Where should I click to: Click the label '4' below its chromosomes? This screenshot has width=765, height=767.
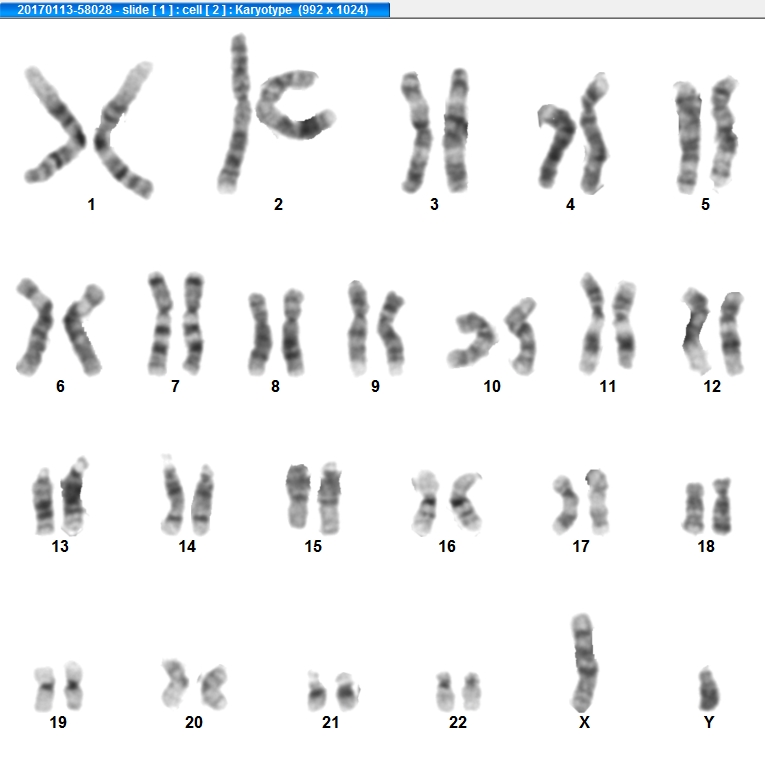pyautogui.click(x=570, y=204)
